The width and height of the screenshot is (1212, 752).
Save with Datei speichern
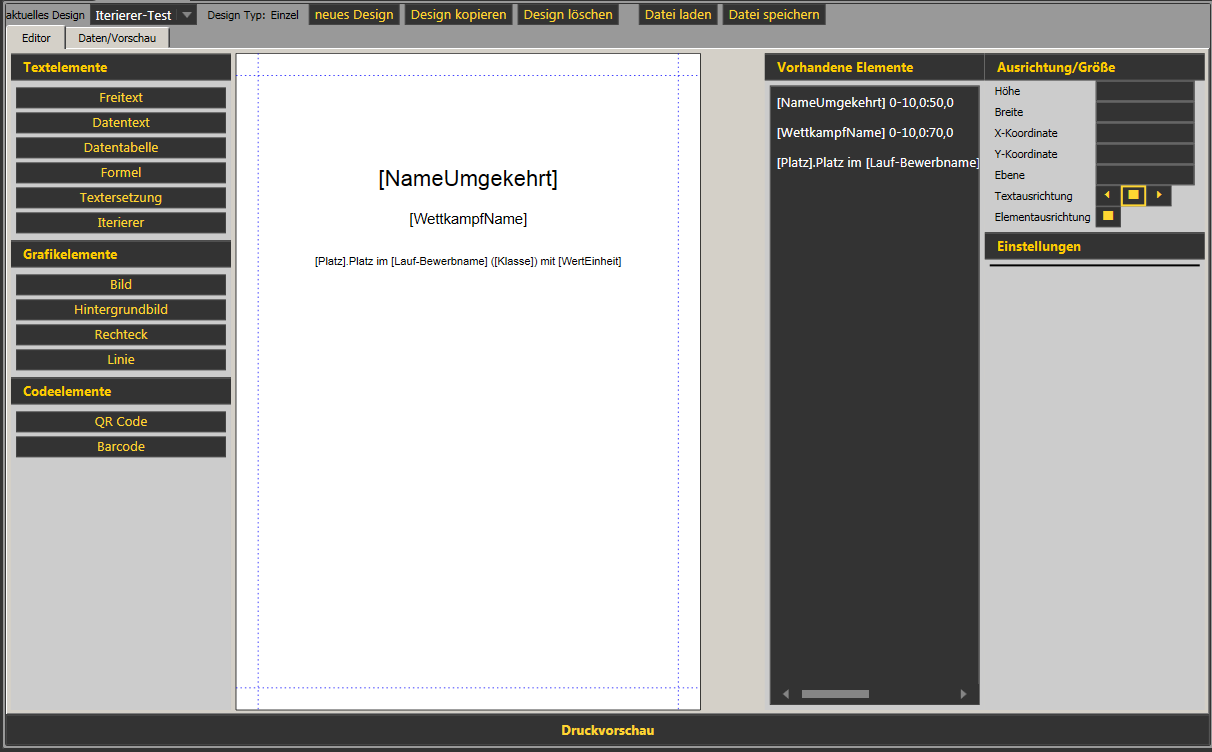pos(774,15)
